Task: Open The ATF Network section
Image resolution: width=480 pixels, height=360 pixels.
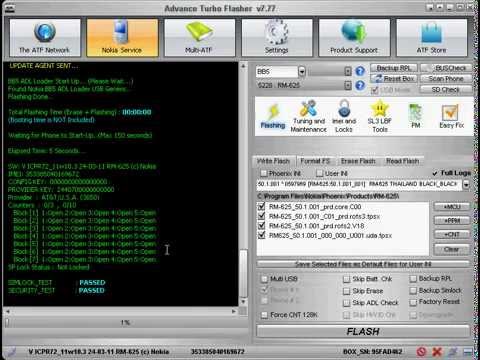Action: [45, 37]
